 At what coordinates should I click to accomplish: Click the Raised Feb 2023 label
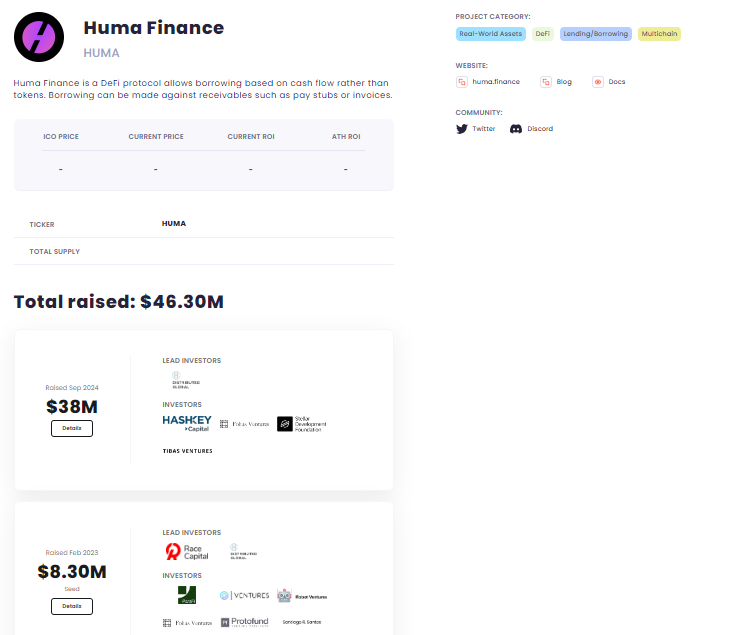click(x=72, y=553)
